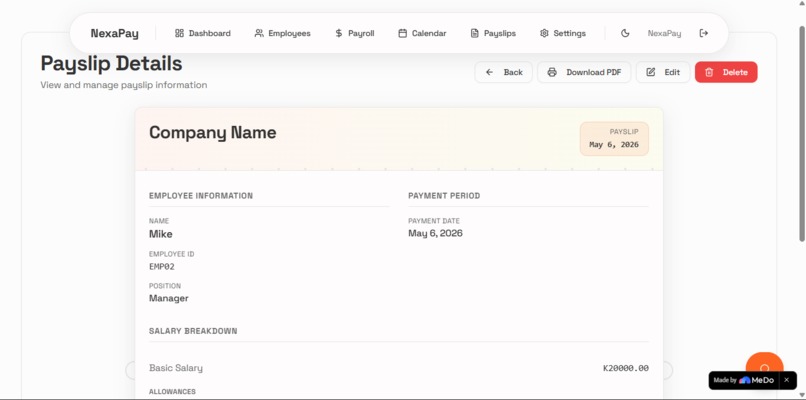
Task: Click the Employee Information heading
Action: [201, 196]
